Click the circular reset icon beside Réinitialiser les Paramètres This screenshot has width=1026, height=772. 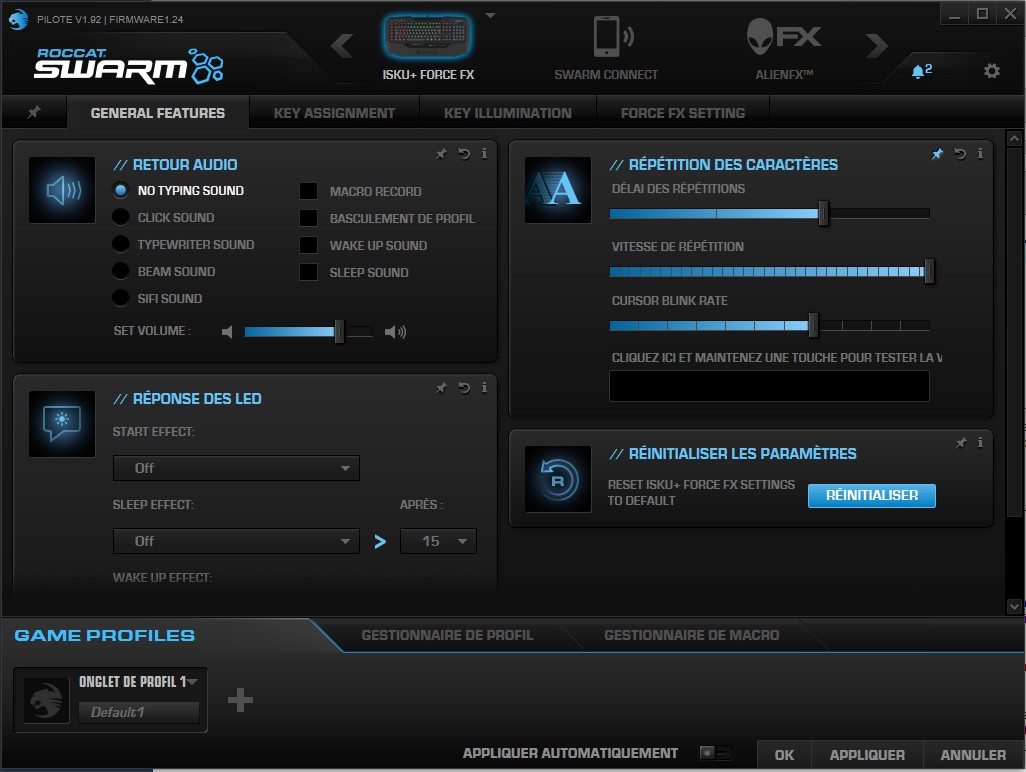557,478
